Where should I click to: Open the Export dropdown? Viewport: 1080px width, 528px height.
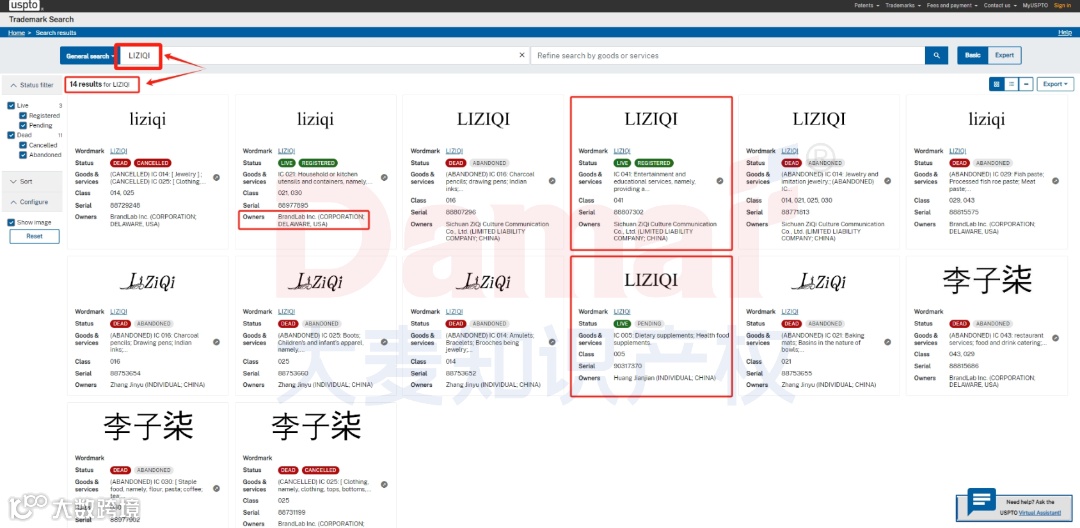point(1055,84)
